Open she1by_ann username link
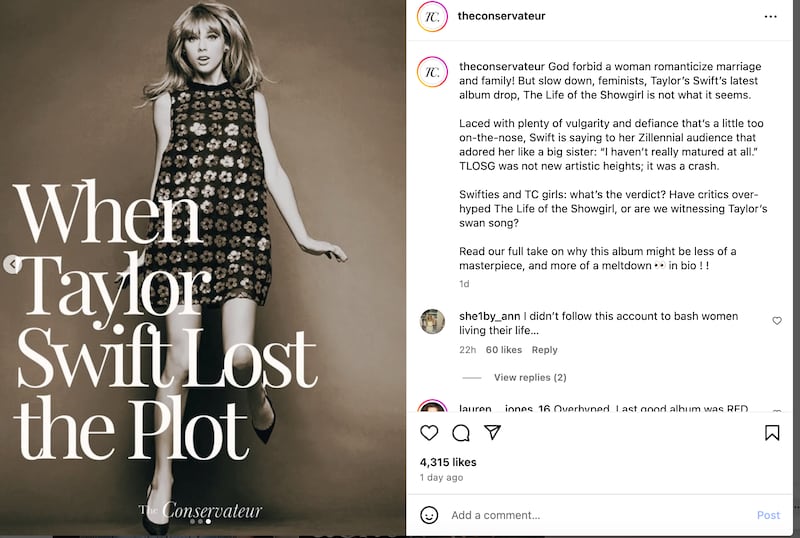 pos(487,316)
